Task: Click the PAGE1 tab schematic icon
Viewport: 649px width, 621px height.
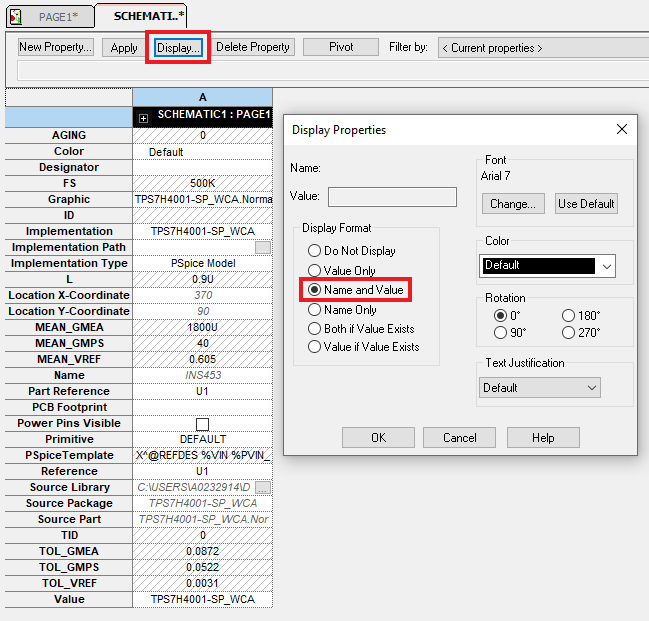Action: click(x=14, y=17)
